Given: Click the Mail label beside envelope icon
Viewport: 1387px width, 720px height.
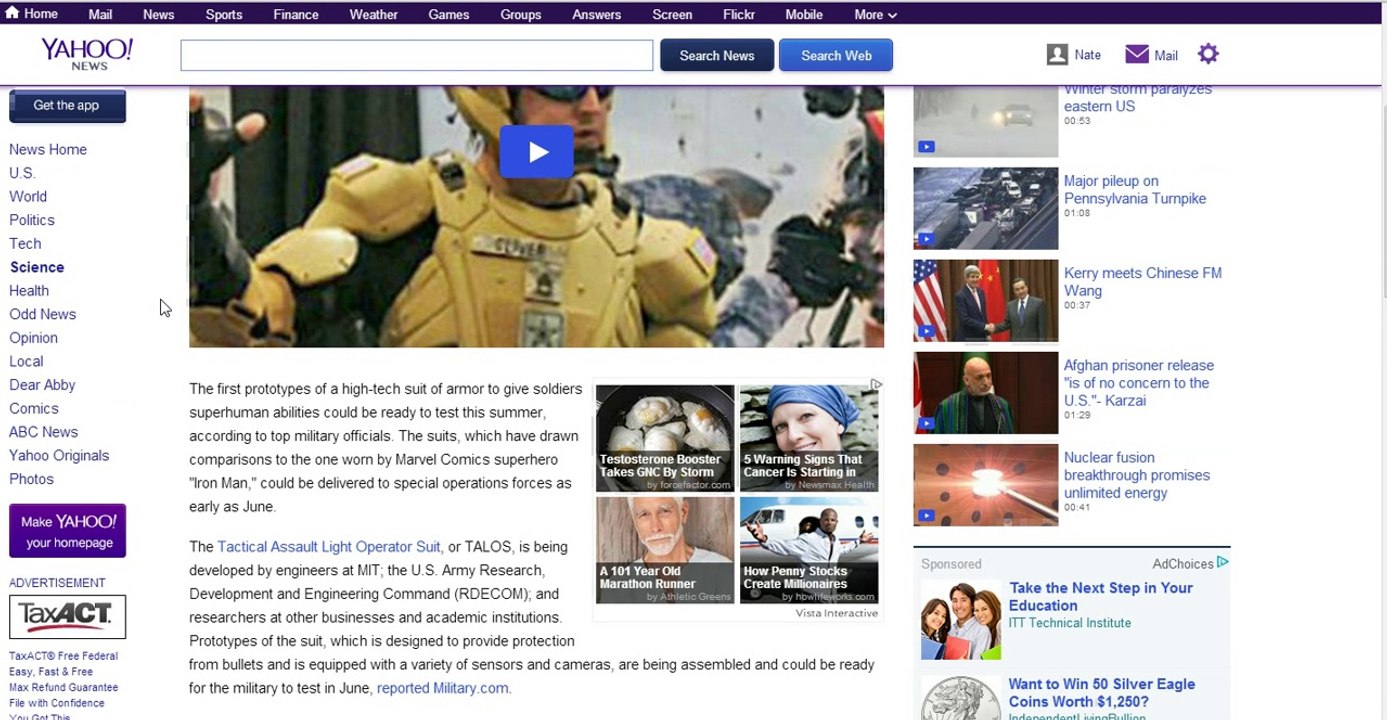Looking at the screenshot, I should tap(1166, 56).
